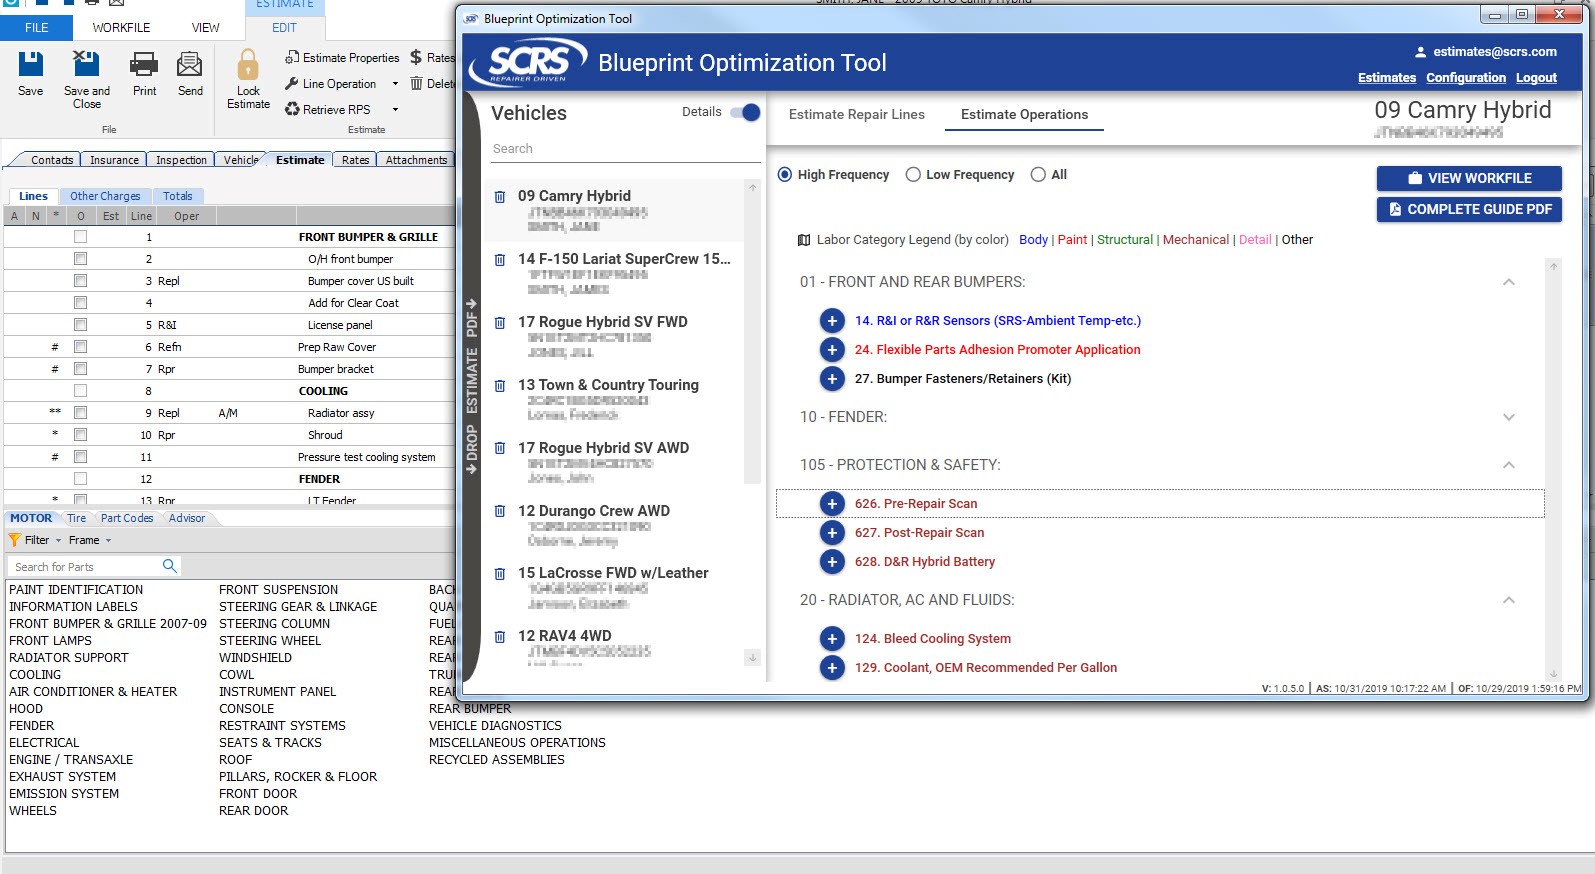The image size is (1595, 874).
Task: Check the box for line 5 License panel
Action: [80, 325]
